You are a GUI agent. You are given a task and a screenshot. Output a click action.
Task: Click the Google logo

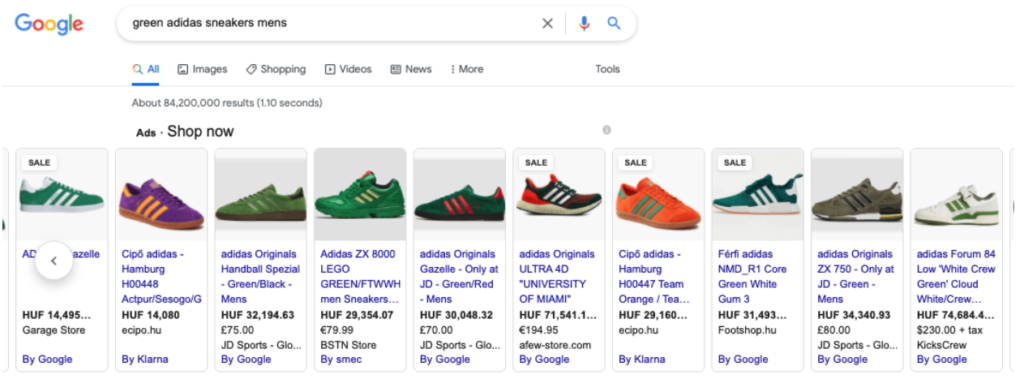(49, 24)
